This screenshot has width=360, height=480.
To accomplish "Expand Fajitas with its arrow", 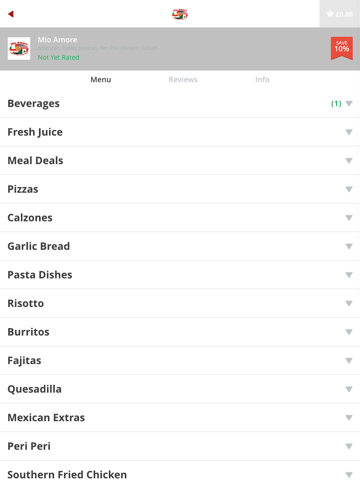I will (349, 361).
